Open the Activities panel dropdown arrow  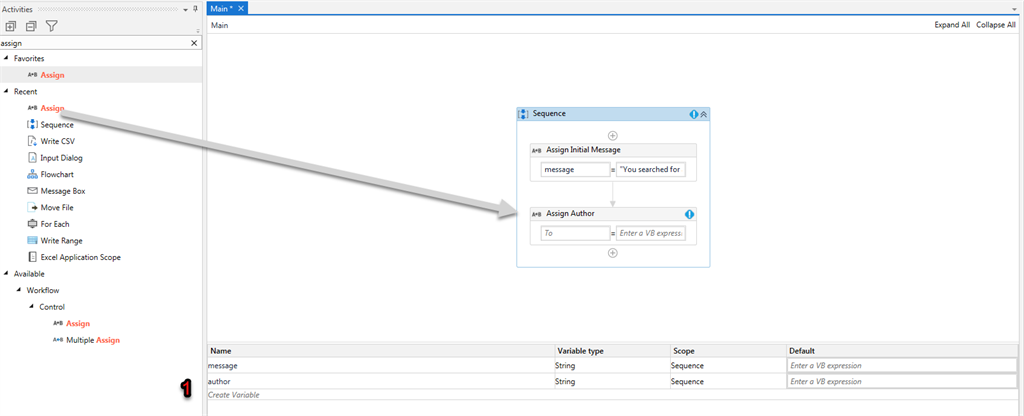[x=185, y=9]
